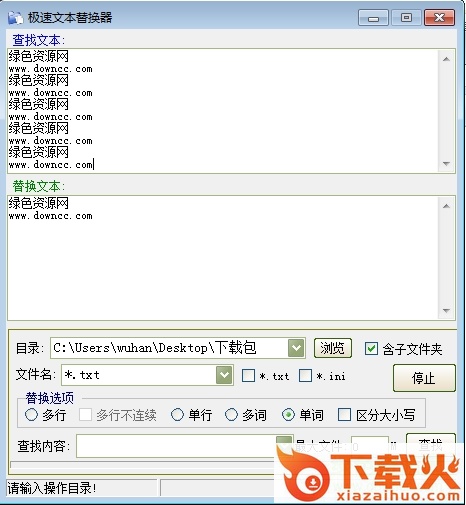The image size is (466, 505).
Task: Click the 浏览 browse button
Action: pos(332,348)
